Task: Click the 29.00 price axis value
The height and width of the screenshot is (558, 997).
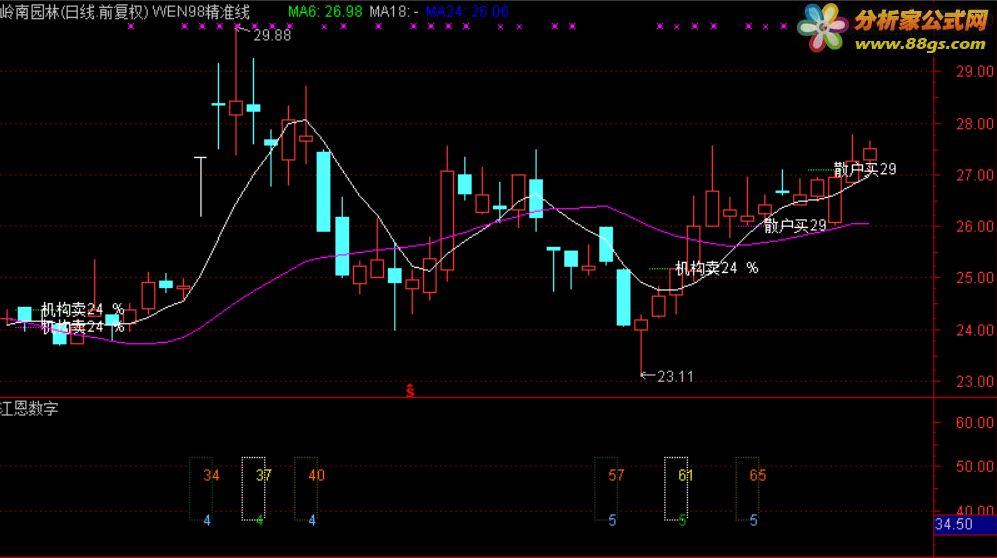Action: click(975, 71)
